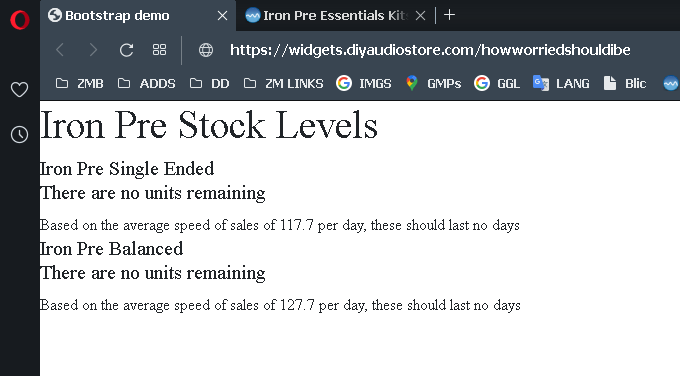Open Speed Dial start page grid
The width and height of the screenshot is (680, 376).
159,50
